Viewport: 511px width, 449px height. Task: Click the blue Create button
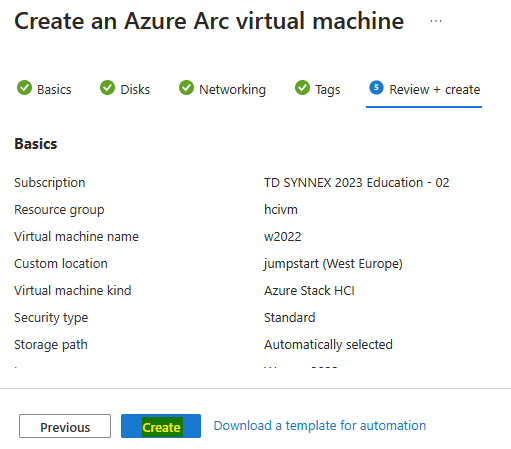point(161,426)
